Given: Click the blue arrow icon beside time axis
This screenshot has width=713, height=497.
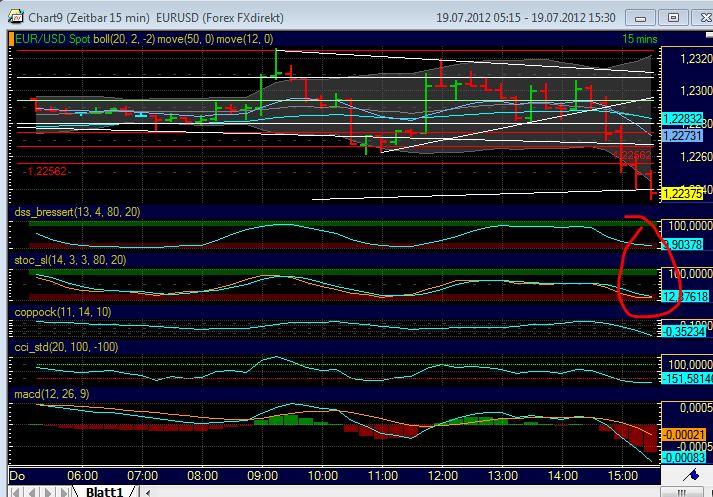Looking at the screenshot, I should click(x=692, y=475).
